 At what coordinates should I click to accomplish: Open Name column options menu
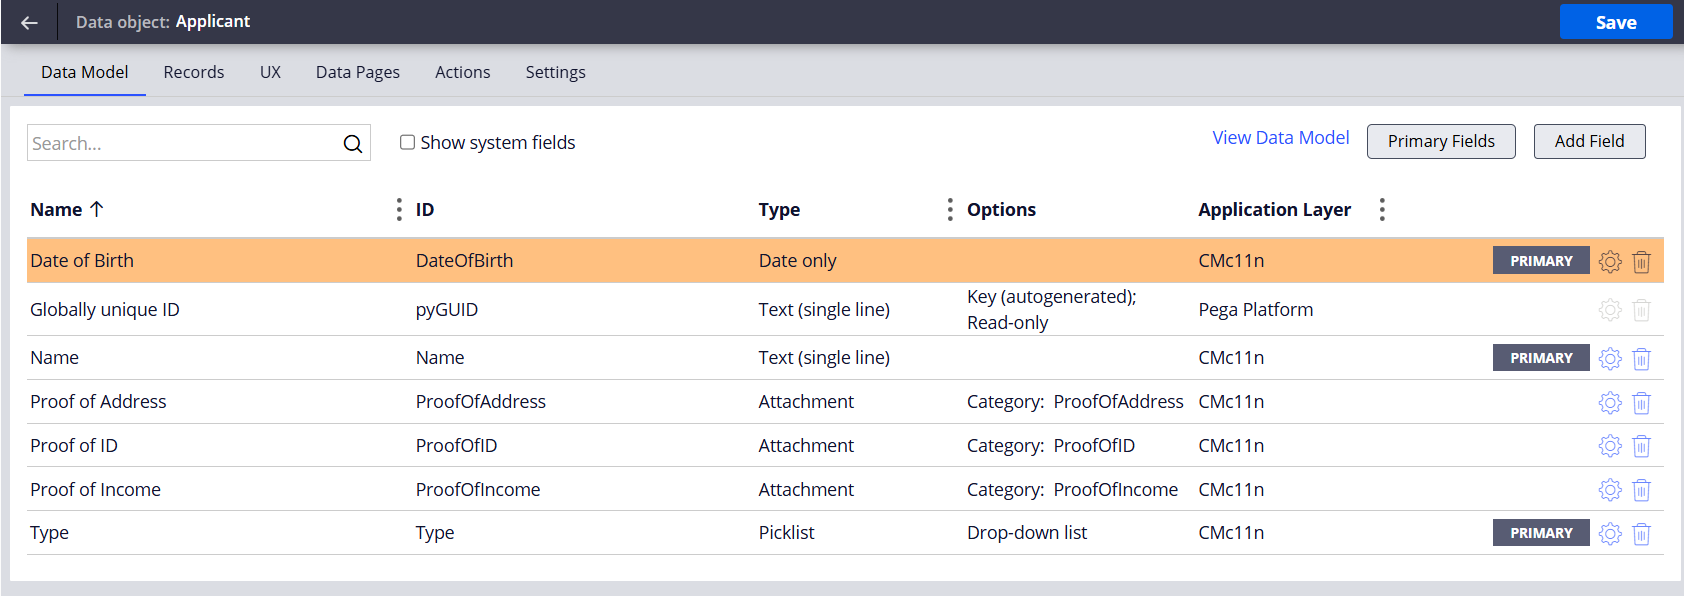click(x=399, y=209)
